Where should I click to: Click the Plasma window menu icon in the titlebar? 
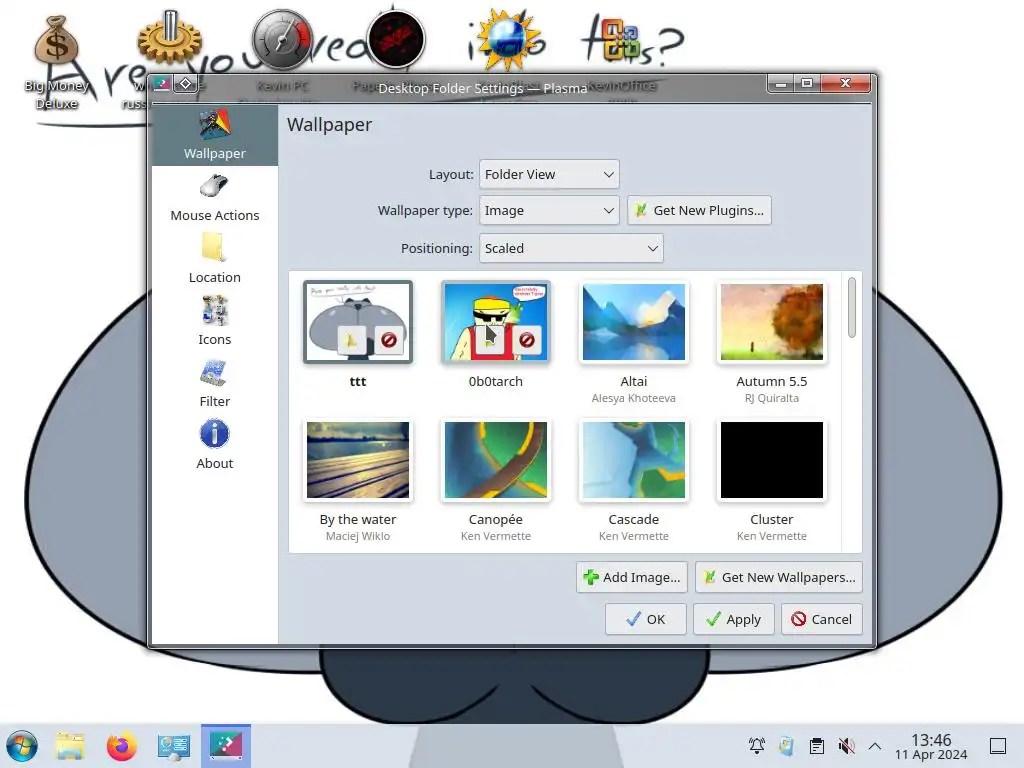[x=162, y=84]
